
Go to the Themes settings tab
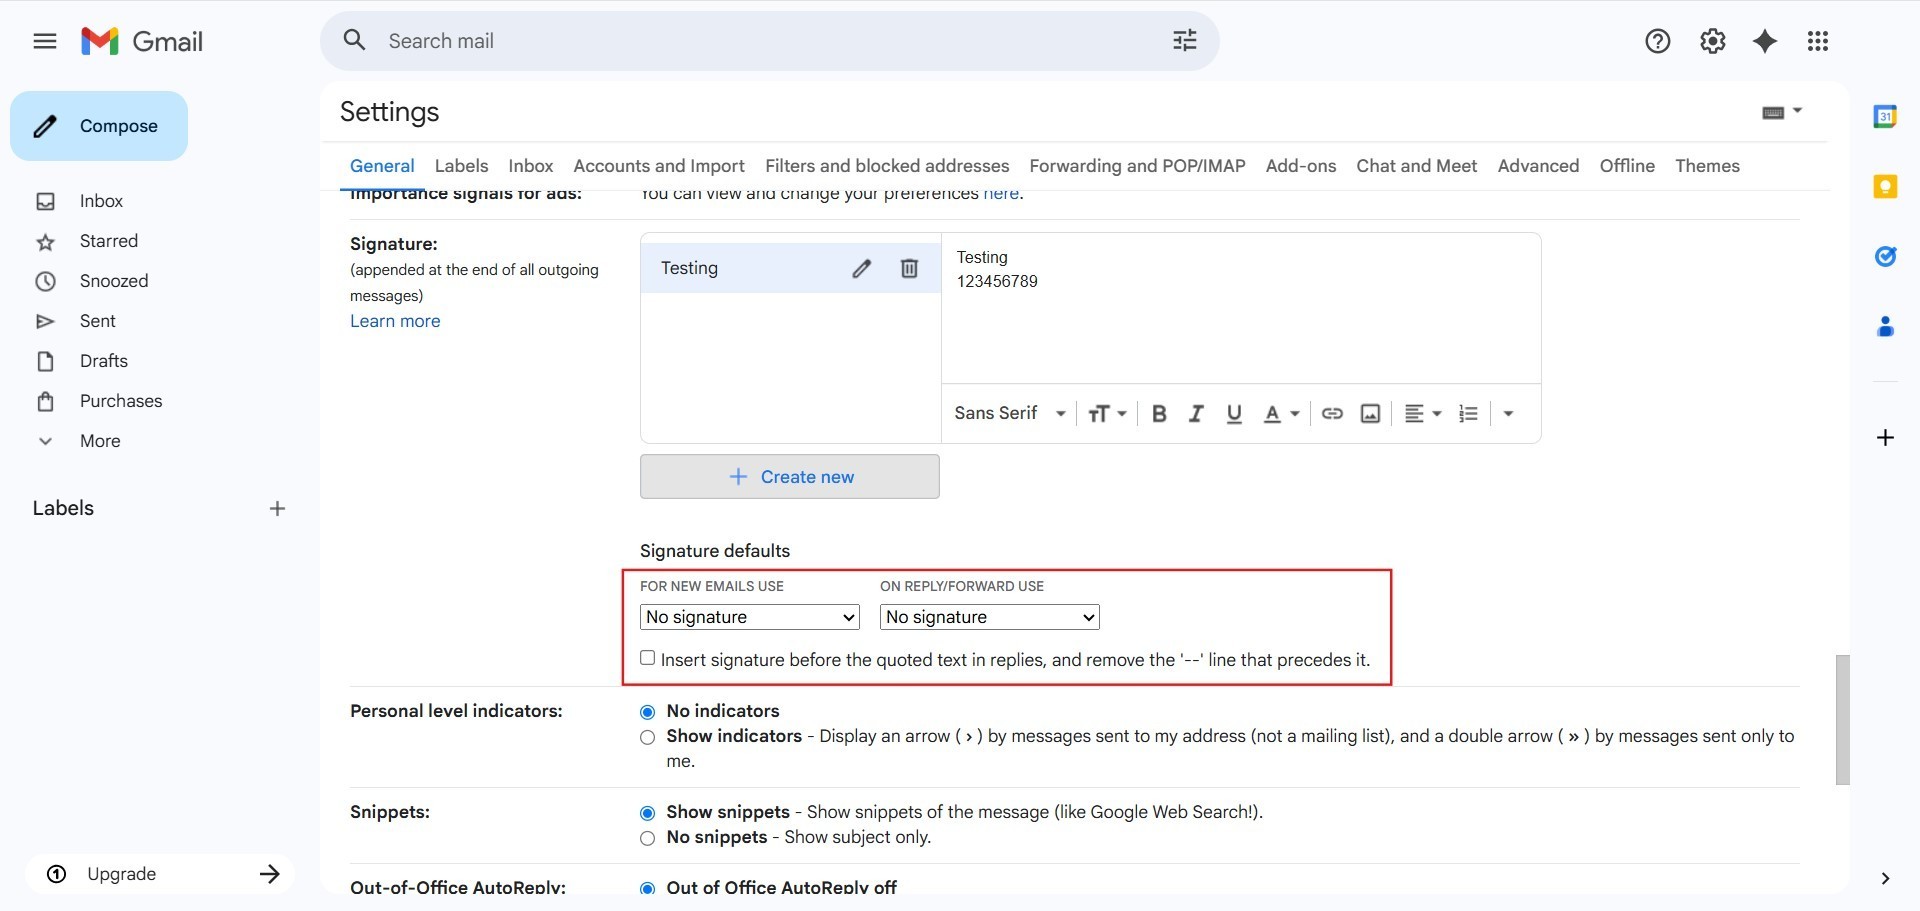(x=1707, y=166)
